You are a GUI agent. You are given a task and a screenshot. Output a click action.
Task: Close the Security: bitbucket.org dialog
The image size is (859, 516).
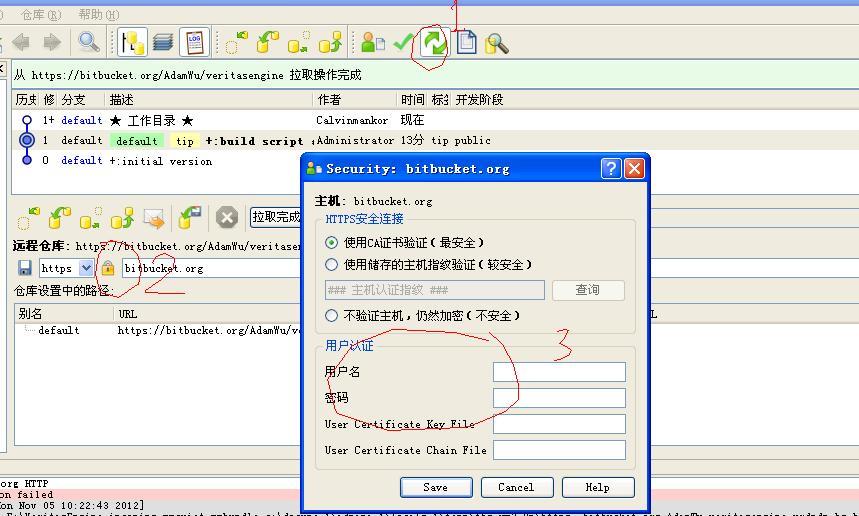click(634, 169)
